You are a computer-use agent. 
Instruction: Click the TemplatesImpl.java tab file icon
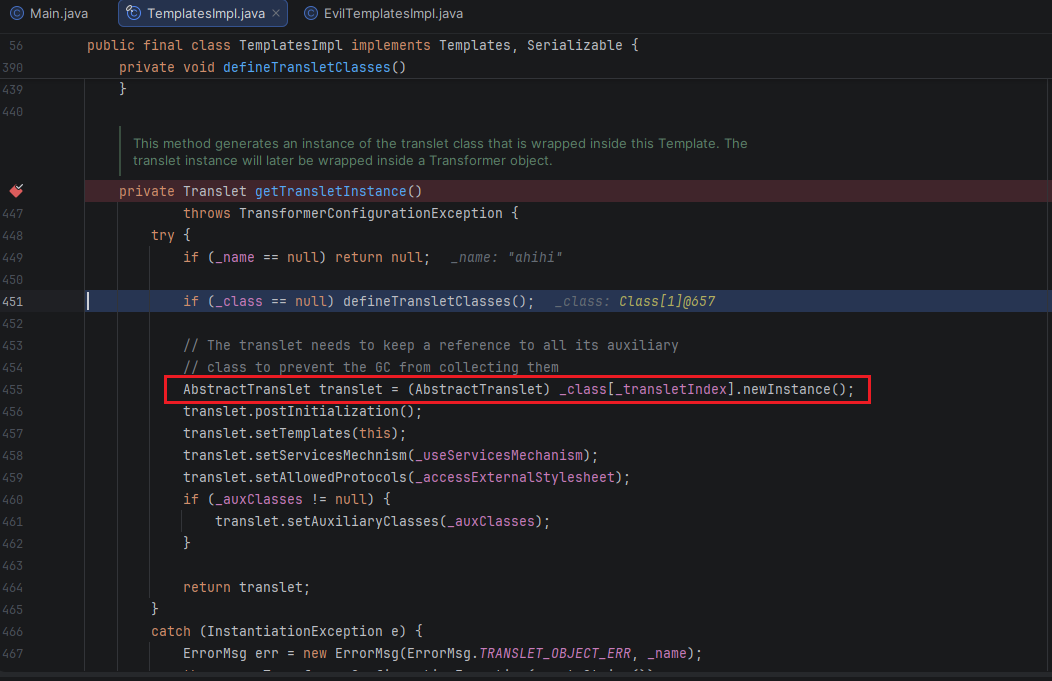point(133,14)
